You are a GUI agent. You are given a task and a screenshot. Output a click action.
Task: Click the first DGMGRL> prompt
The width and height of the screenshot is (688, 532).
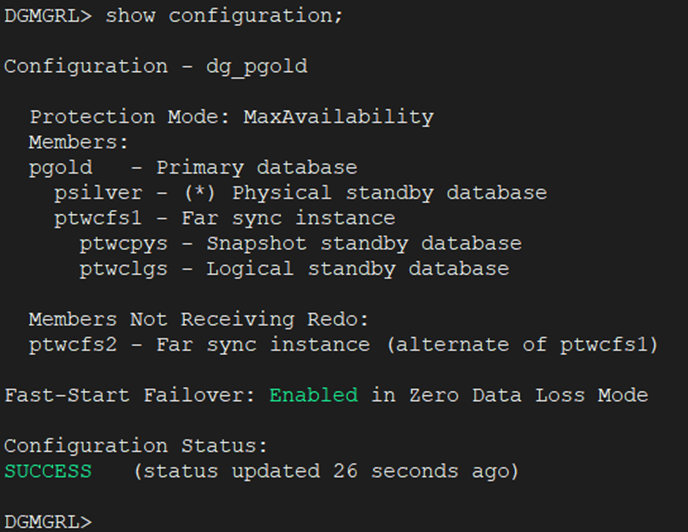coord(48,15)
